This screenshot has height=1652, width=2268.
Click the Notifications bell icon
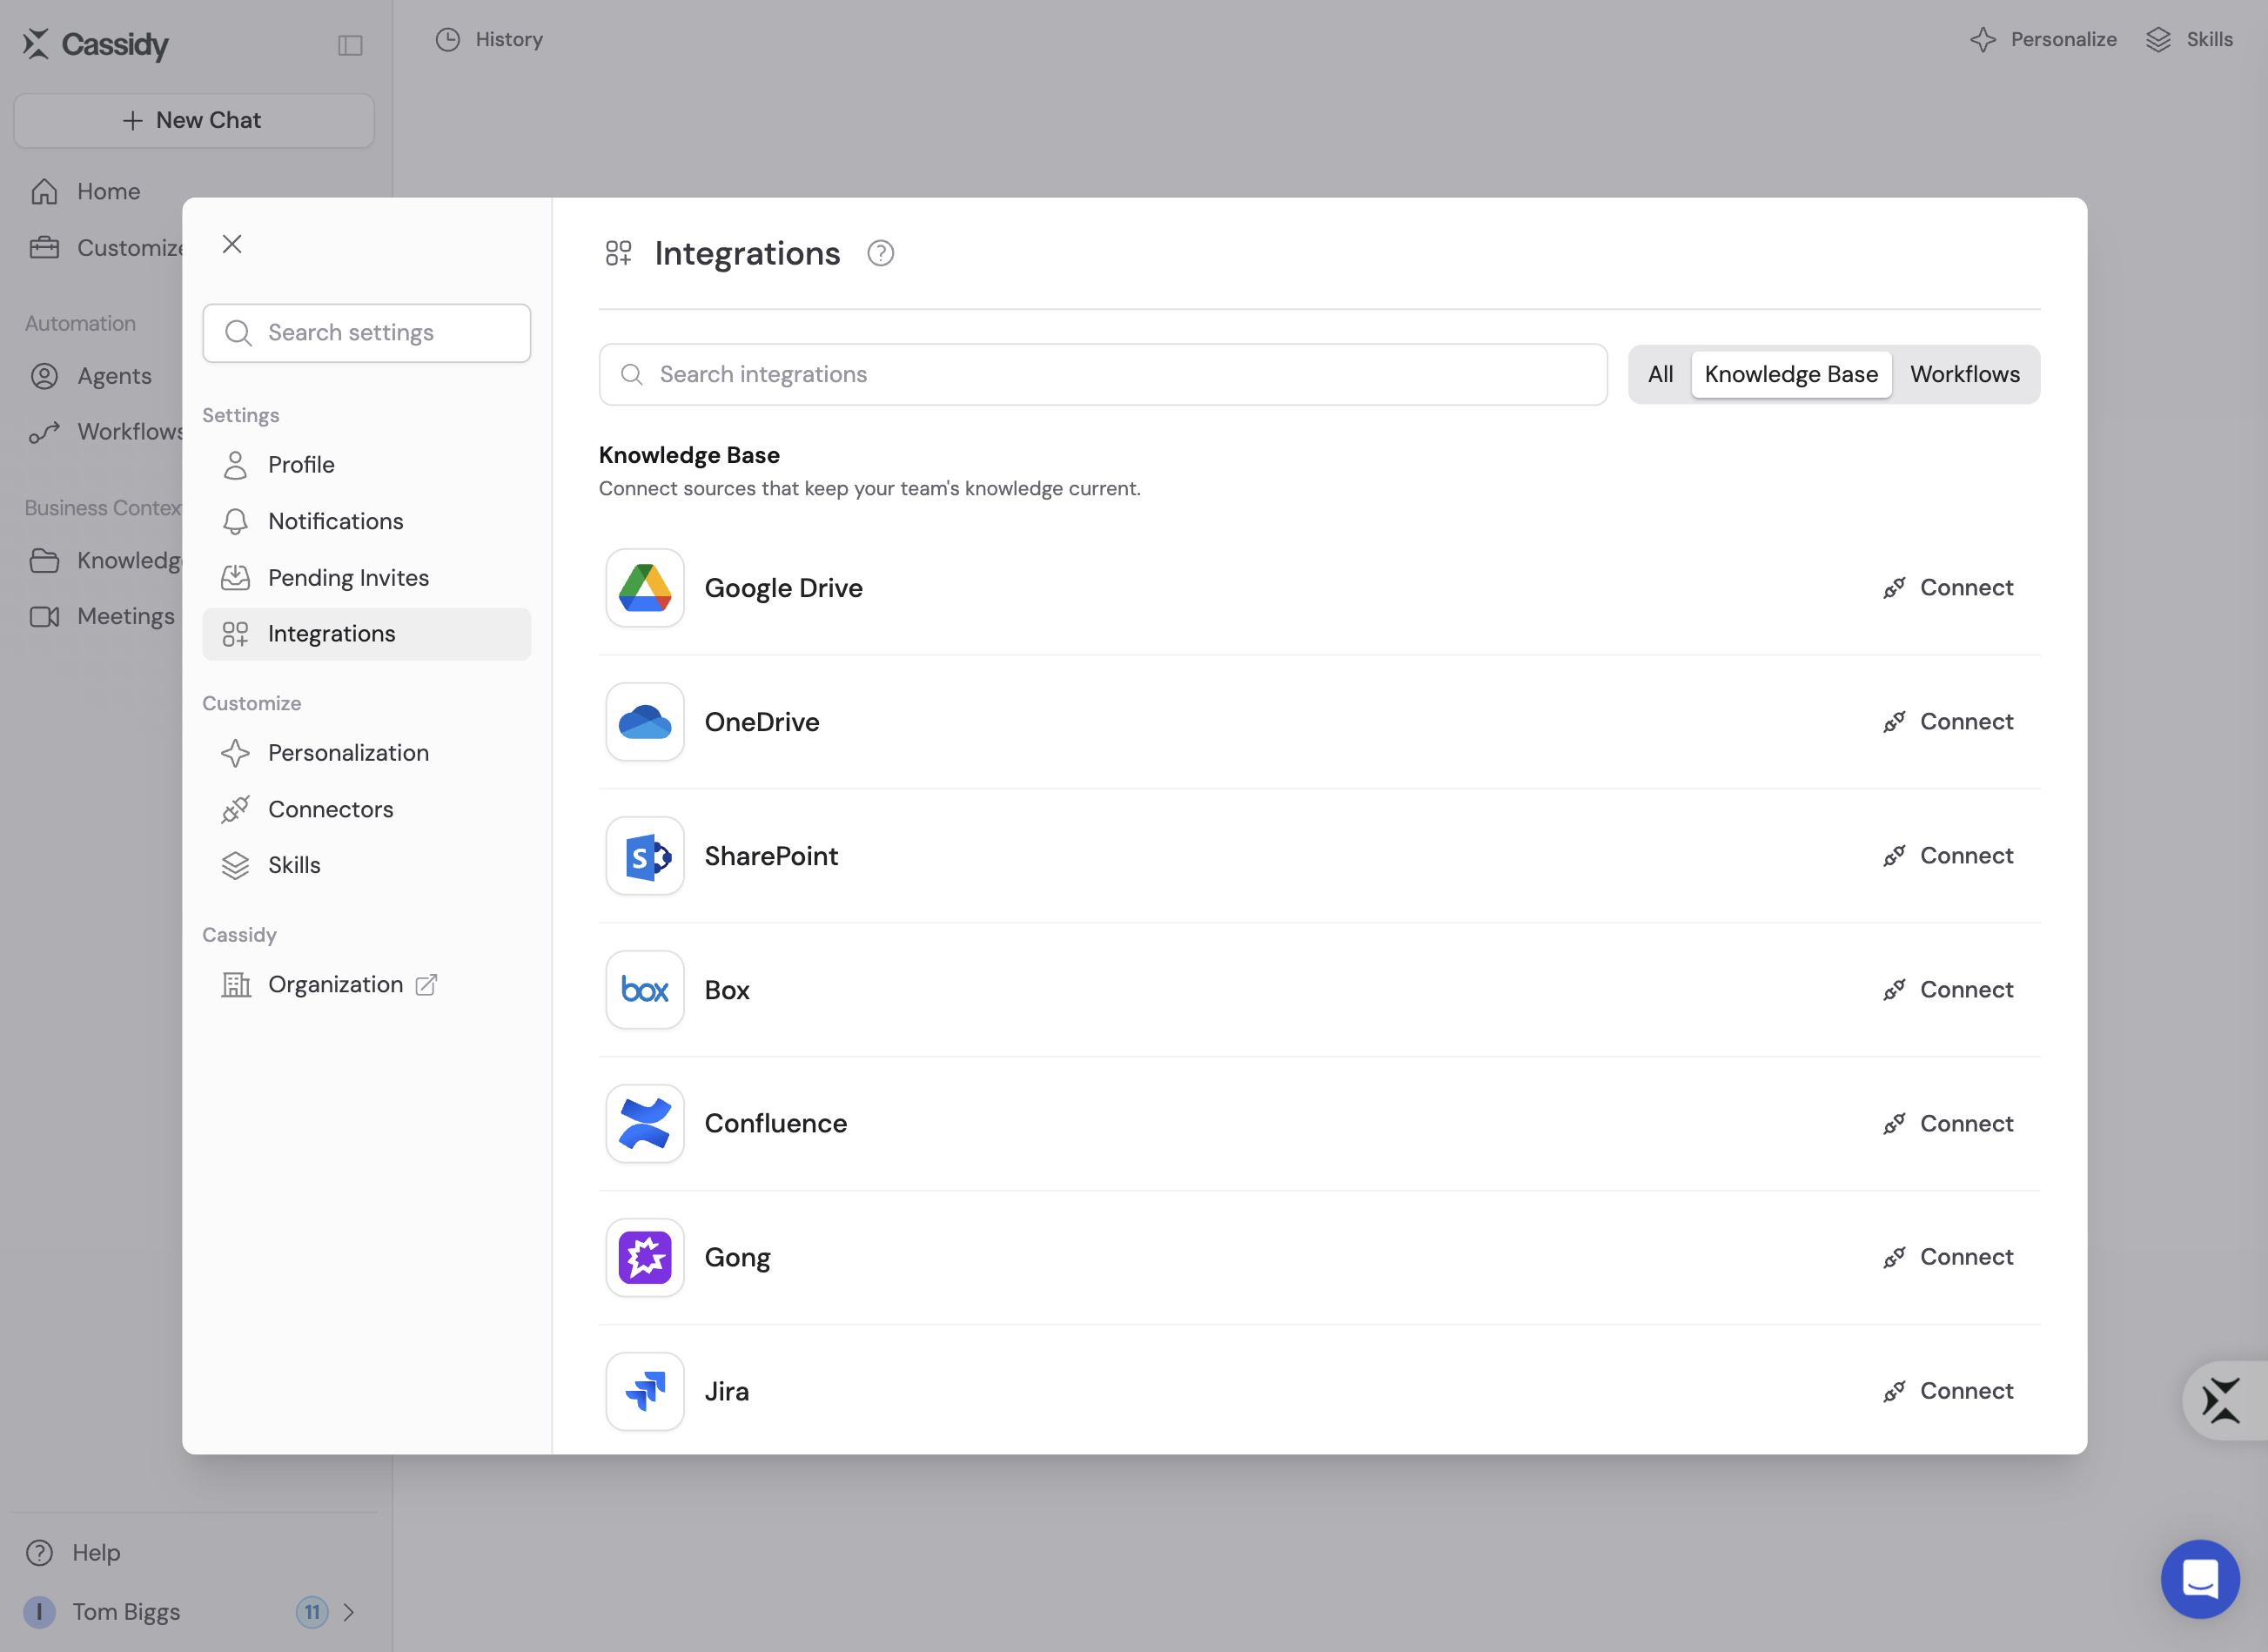(x=235, y=521)
